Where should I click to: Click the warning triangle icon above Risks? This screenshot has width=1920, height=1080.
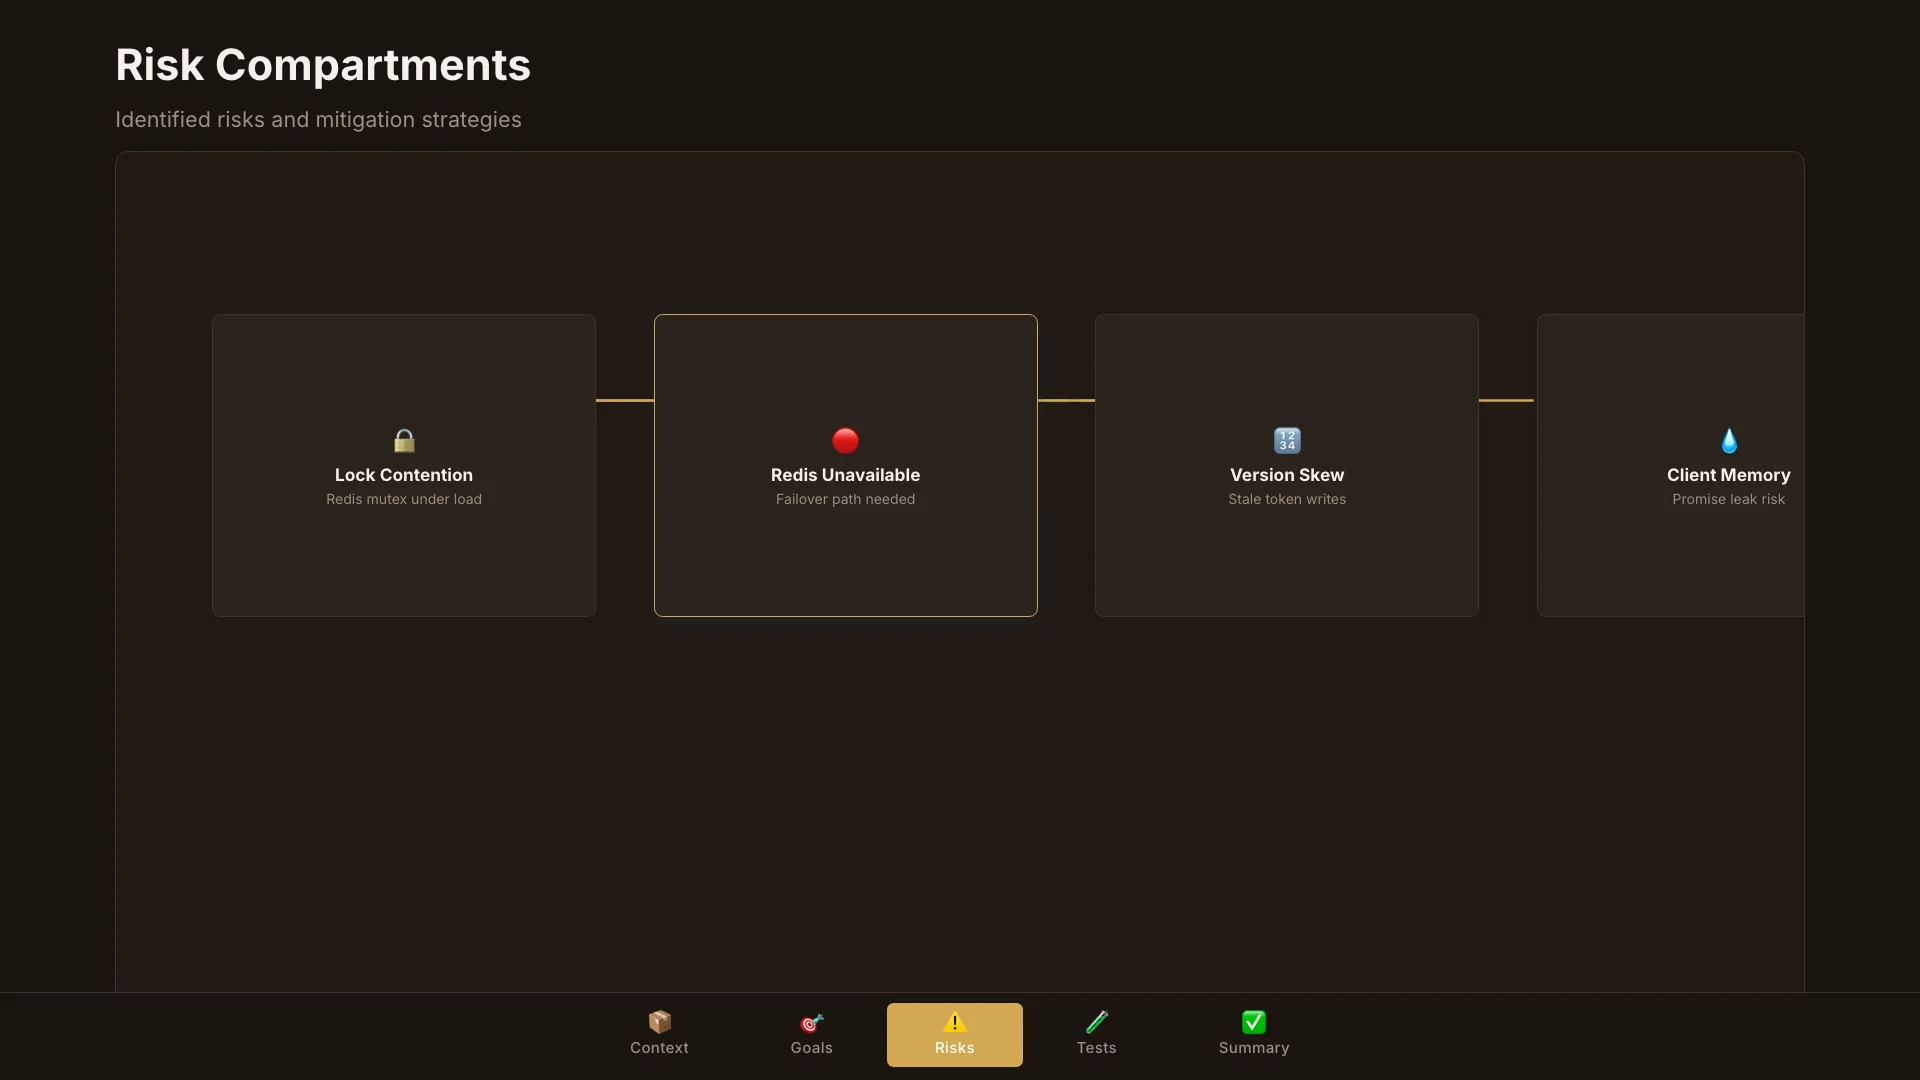(x=955, y=1022)
